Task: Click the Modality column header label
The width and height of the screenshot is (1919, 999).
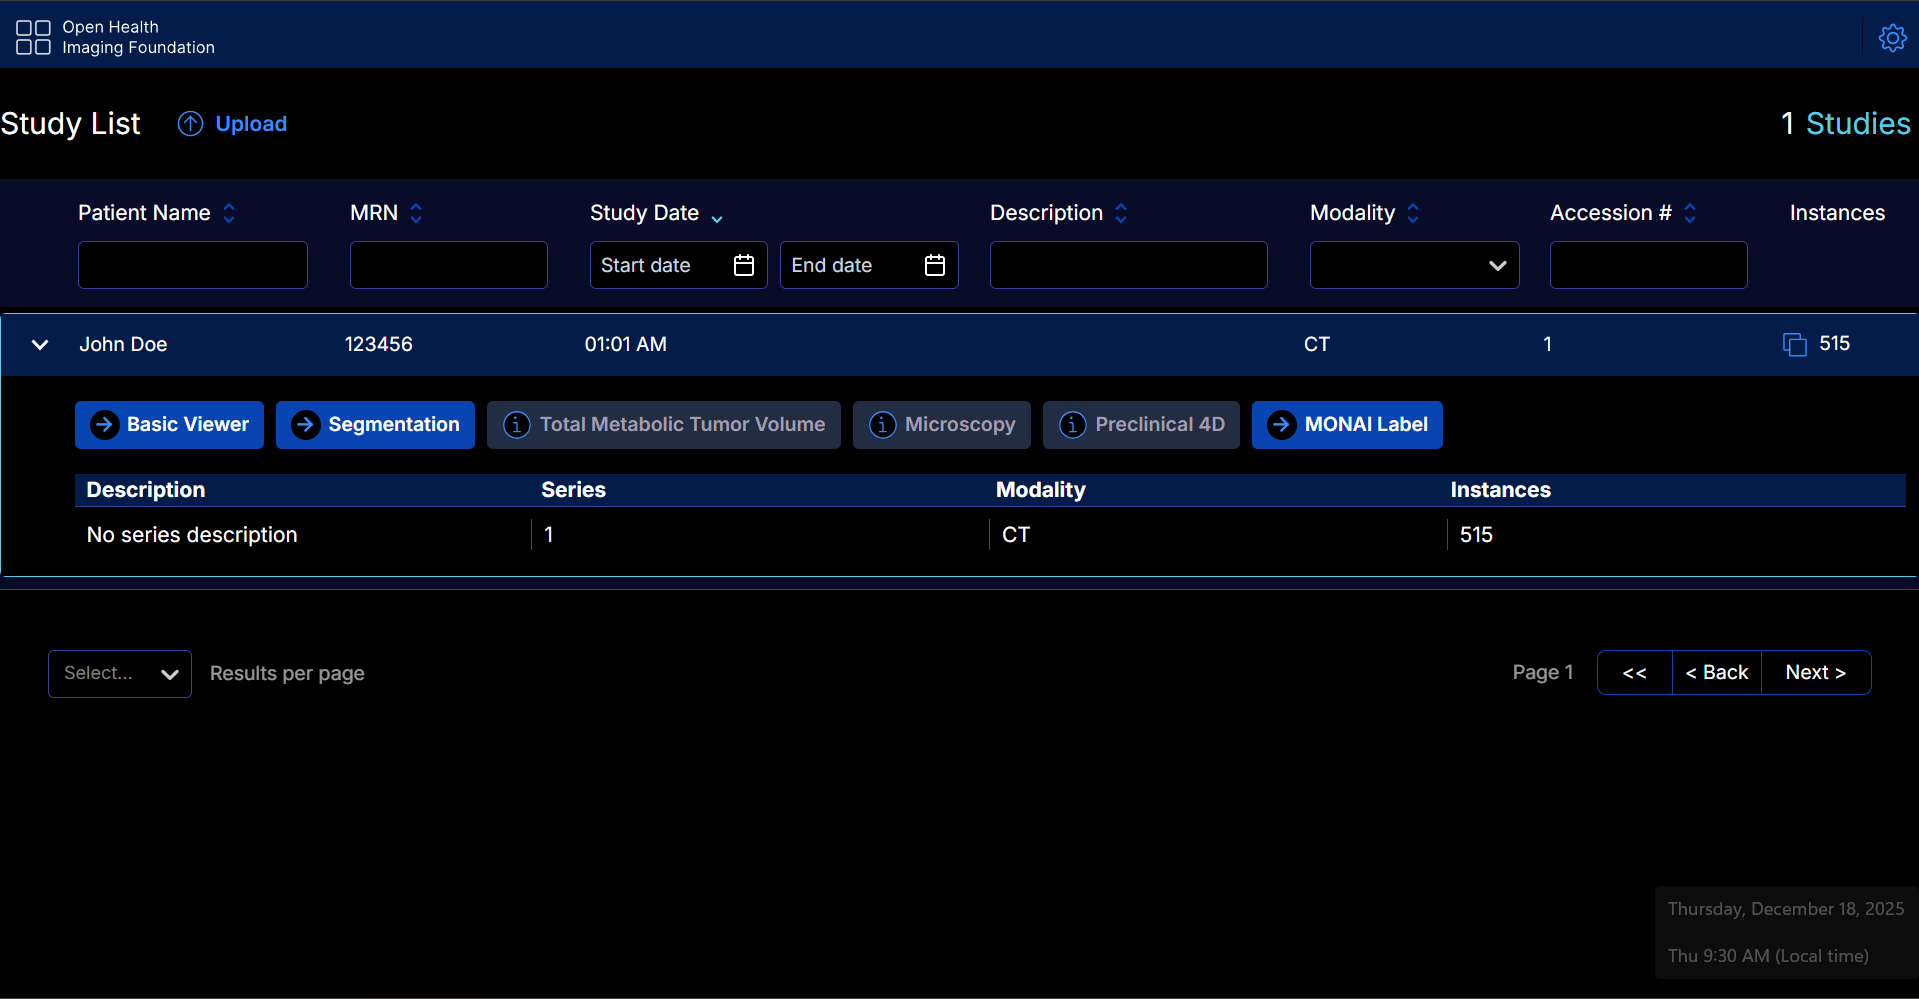Action: pyautogui.click(x=1352, y=213)
